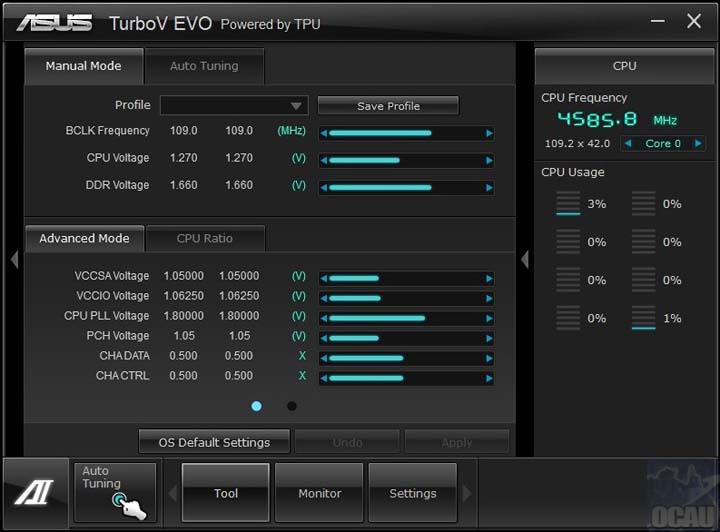Decrease CPU Voltage with left arrow
720x532 pixels.
pos(324,161)
